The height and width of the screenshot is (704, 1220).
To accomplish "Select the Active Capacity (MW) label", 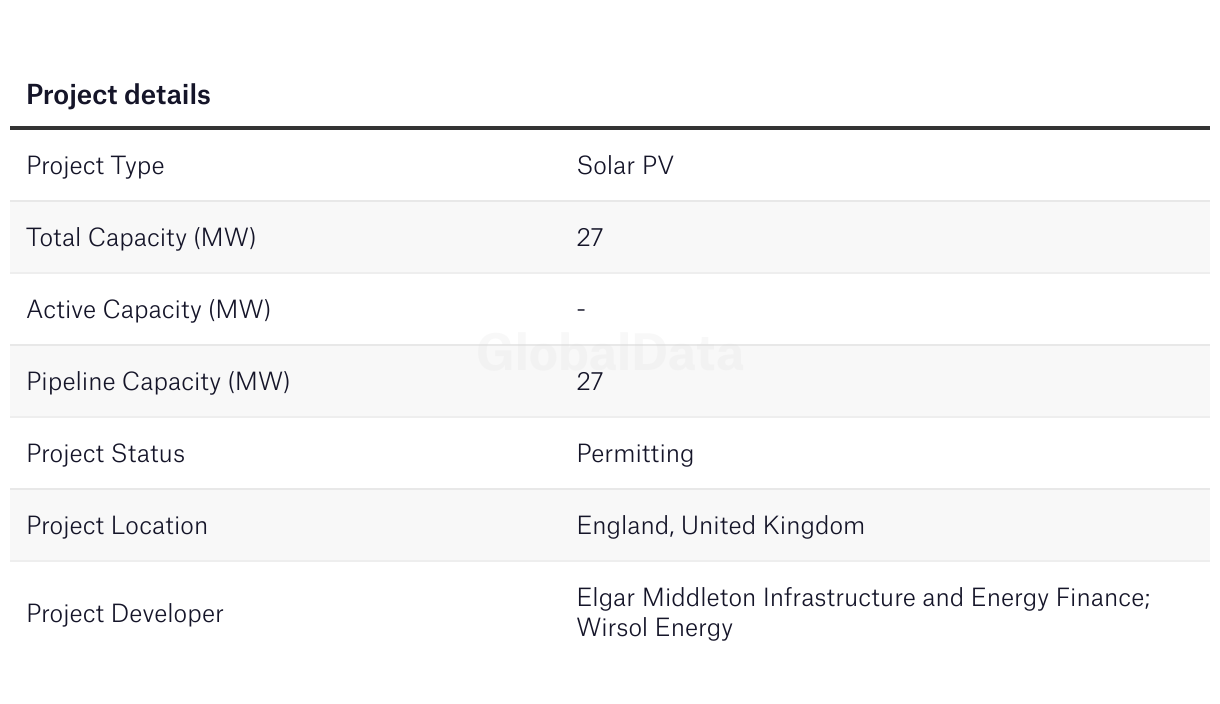I will (x=148, y=310).
